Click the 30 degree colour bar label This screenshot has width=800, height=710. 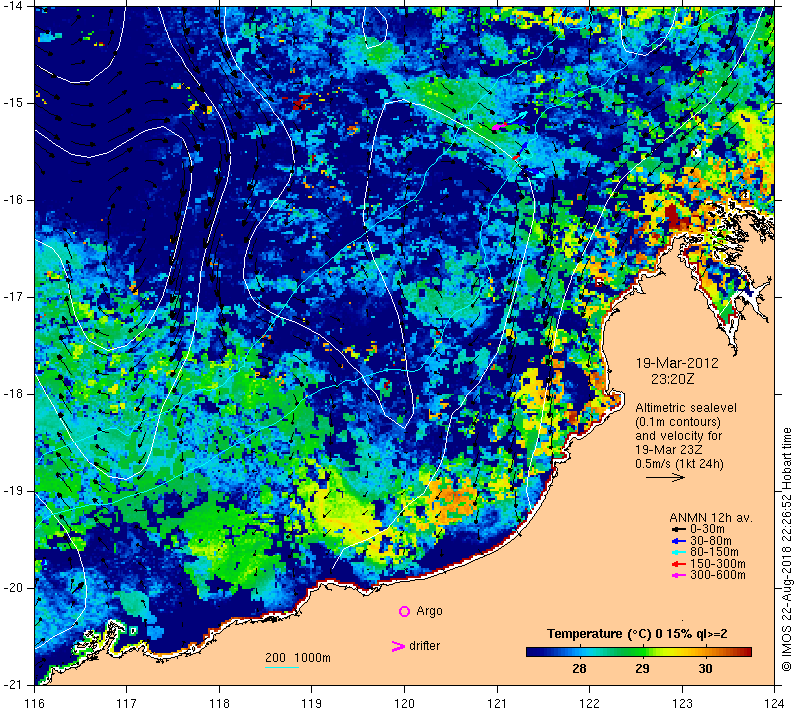click(705, 669)
